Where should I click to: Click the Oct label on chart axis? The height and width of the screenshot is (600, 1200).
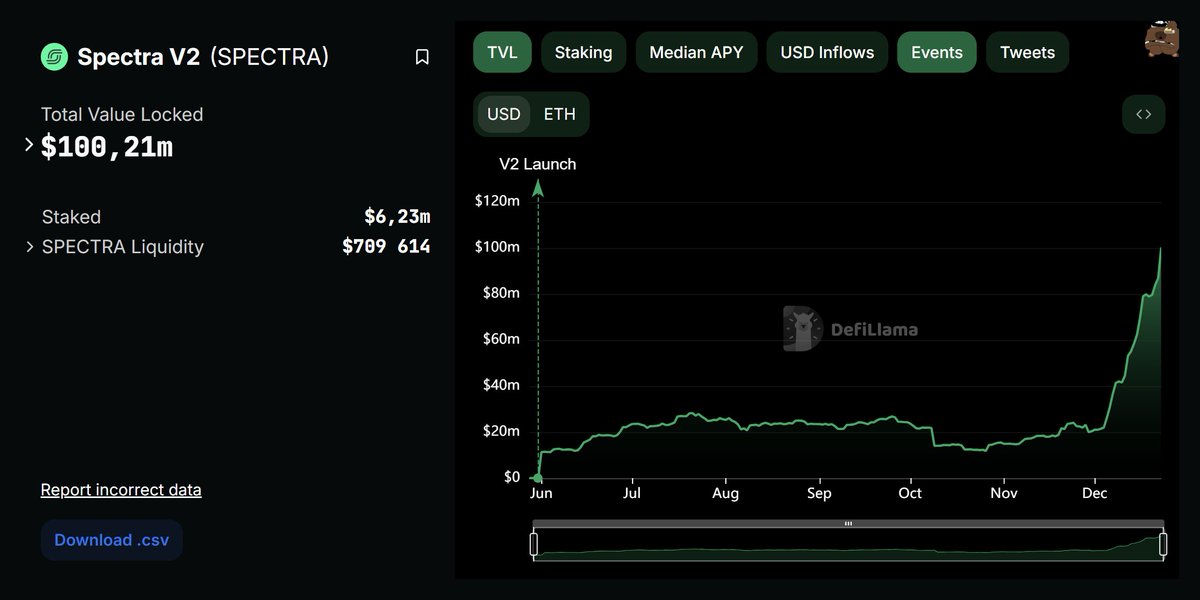pyautogui.click(x=910, y=493)
